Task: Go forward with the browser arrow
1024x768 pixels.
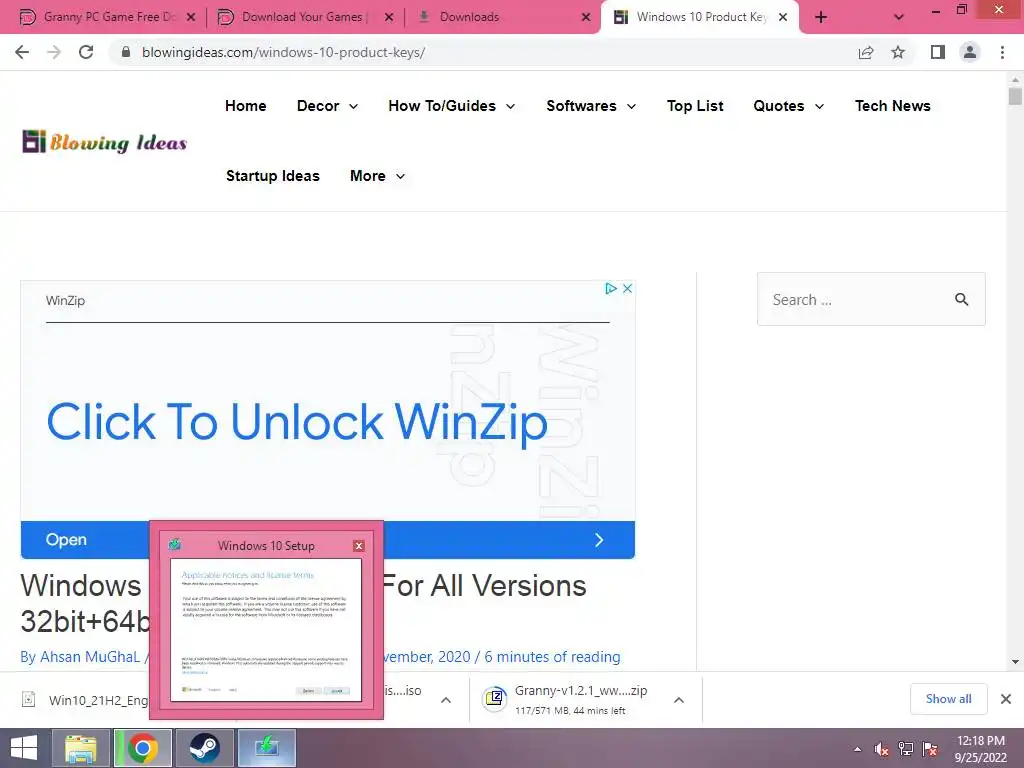Action: (x=54, y=52)
